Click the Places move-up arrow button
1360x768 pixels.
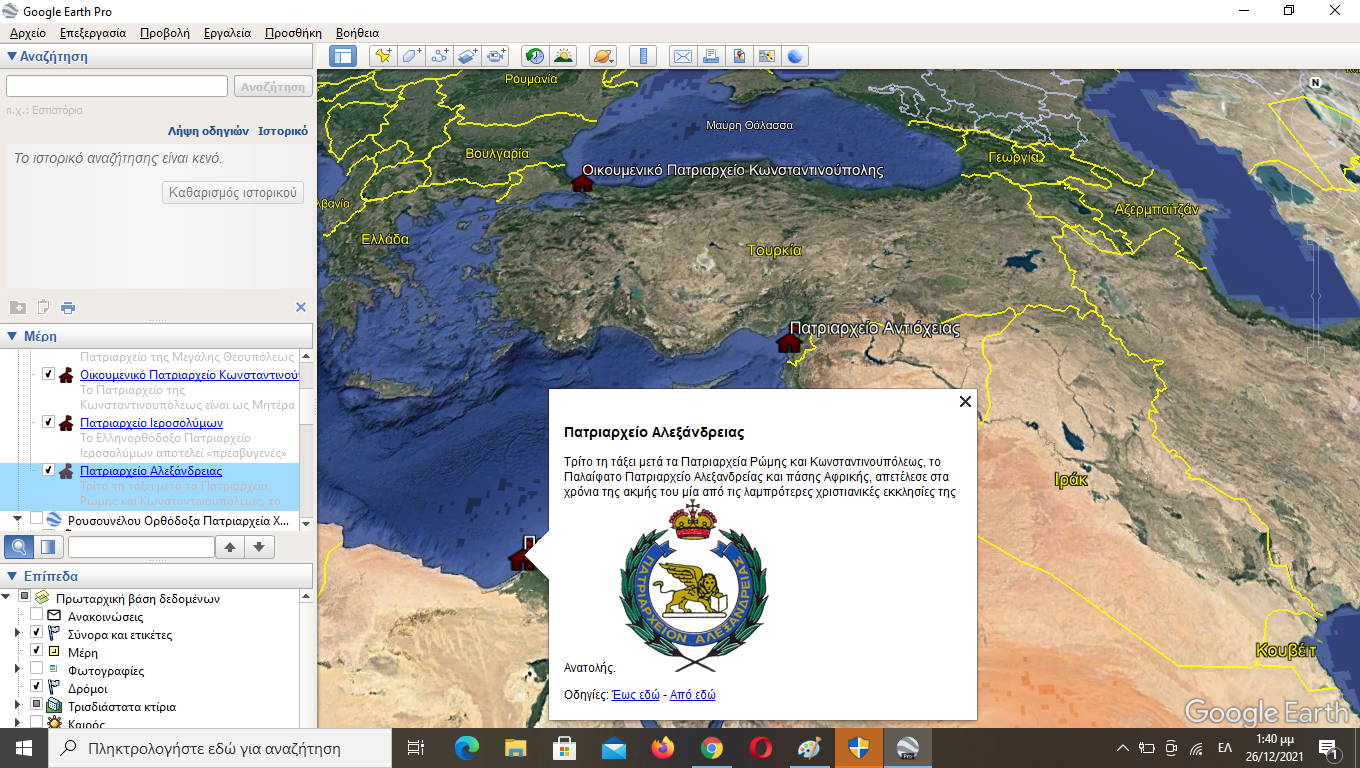coord(229,547)
